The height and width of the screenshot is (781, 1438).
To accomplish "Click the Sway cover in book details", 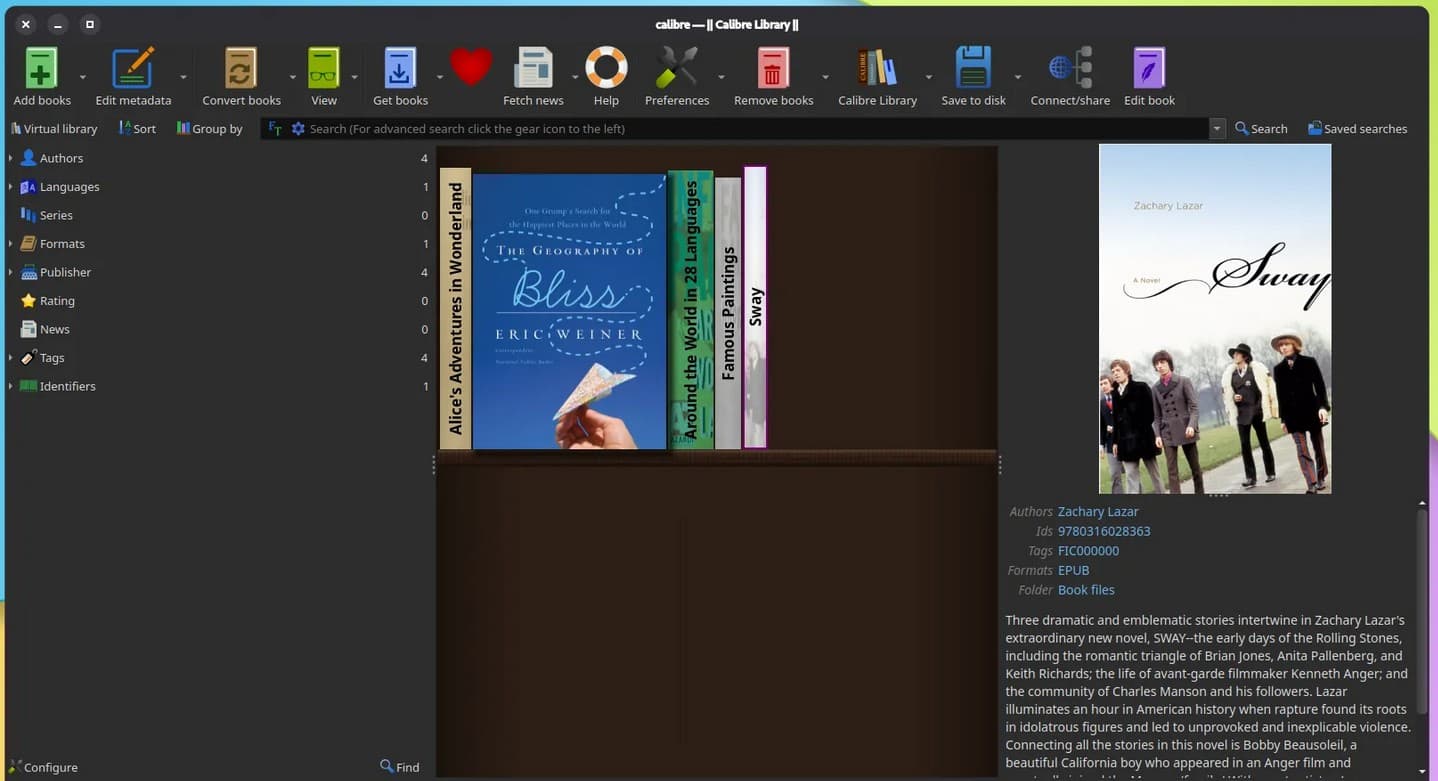I will (1215, 319).
